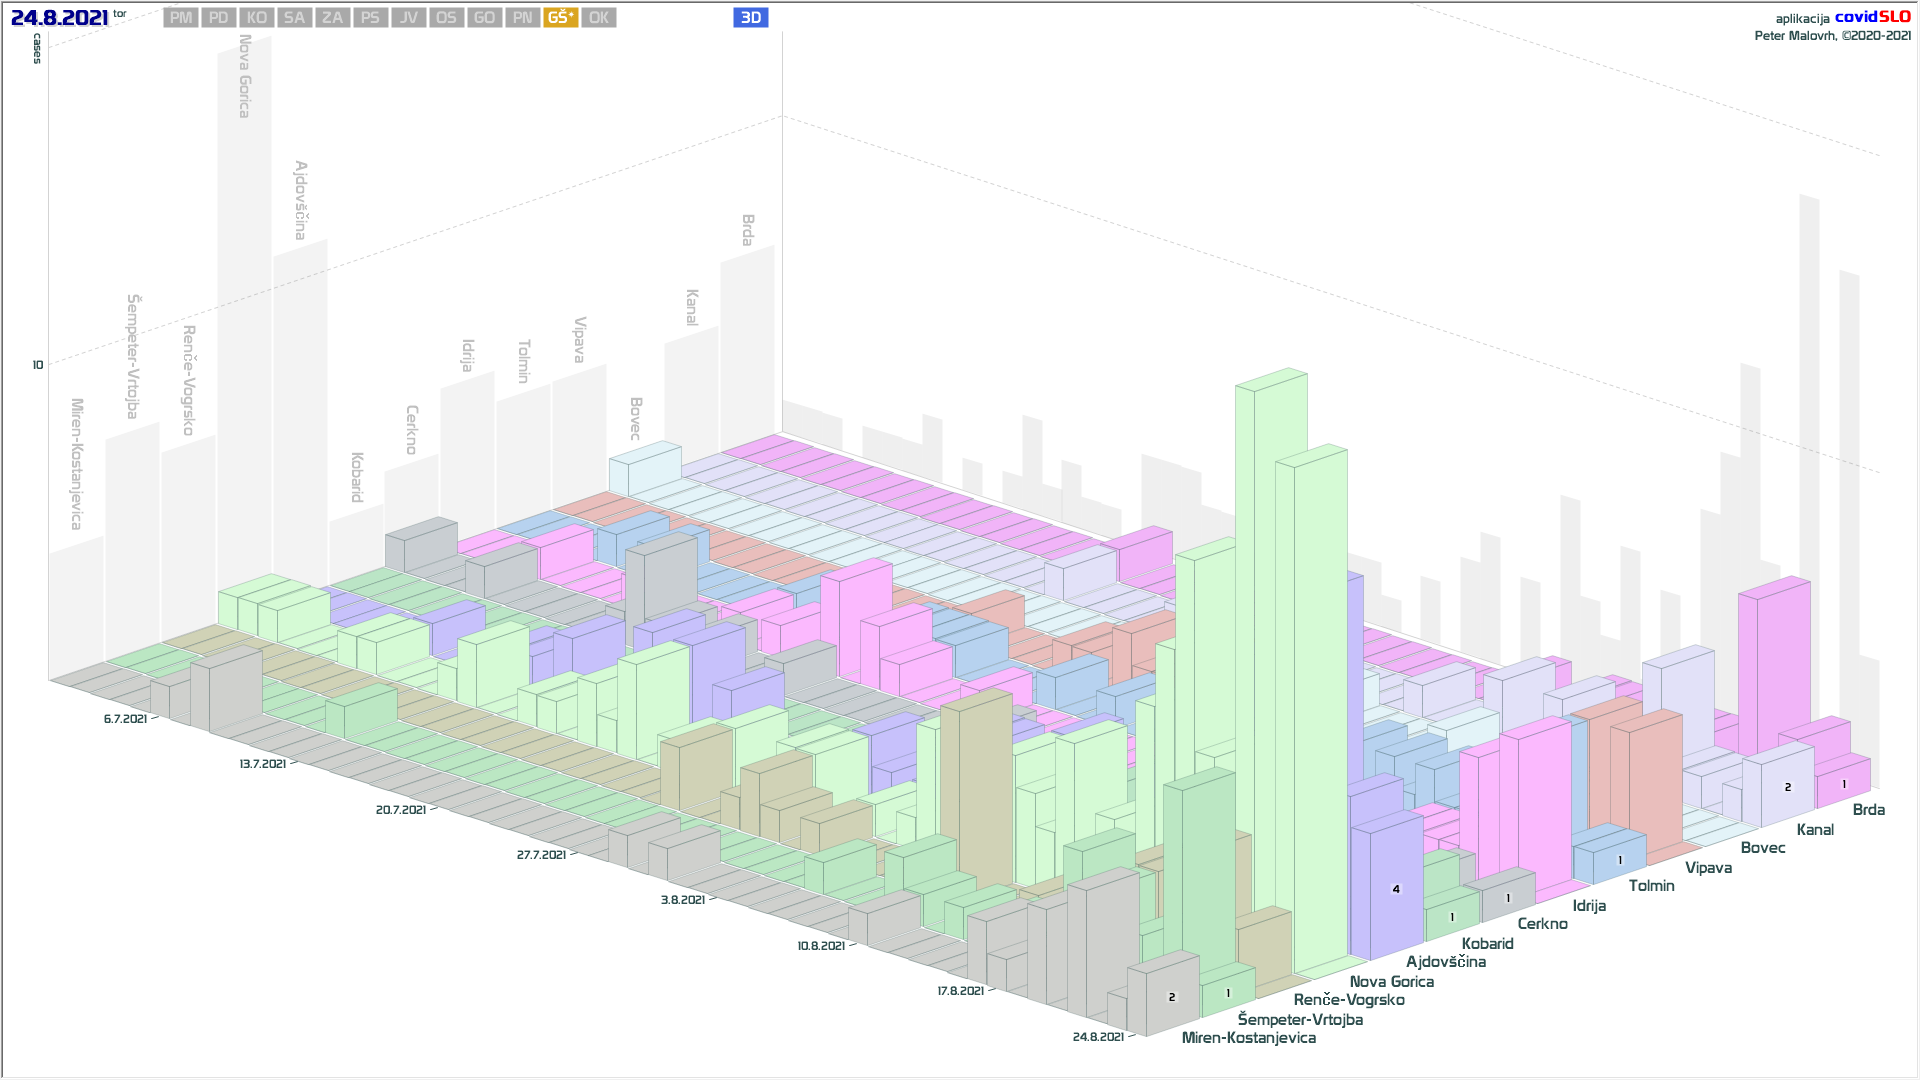
Task: Click the Nova Gorica axis label
Action: [1391, 982]
